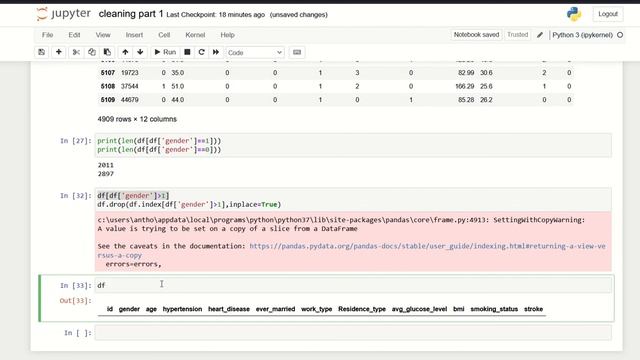Click the 'Residence_type' column header

click(x=362, y=309)
